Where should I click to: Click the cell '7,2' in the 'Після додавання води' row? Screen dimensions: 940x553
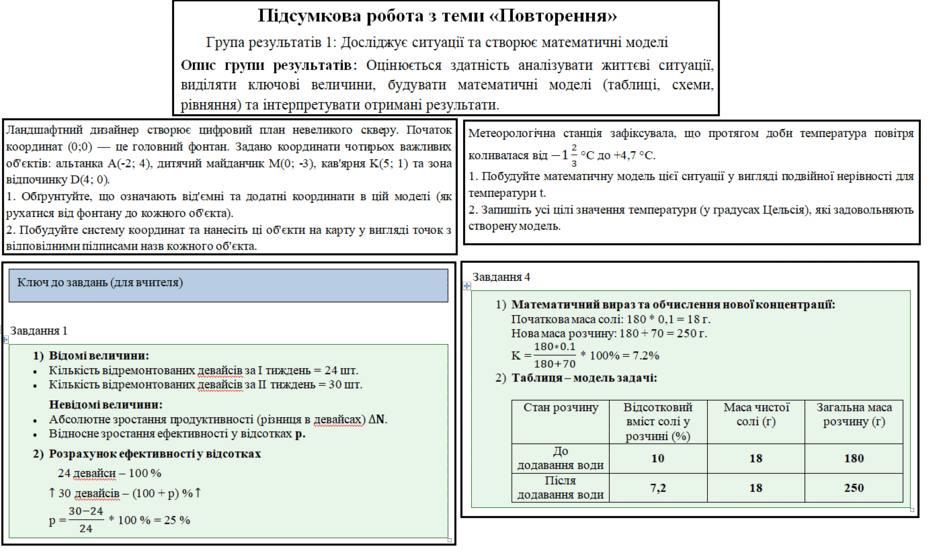pos(658,488)
